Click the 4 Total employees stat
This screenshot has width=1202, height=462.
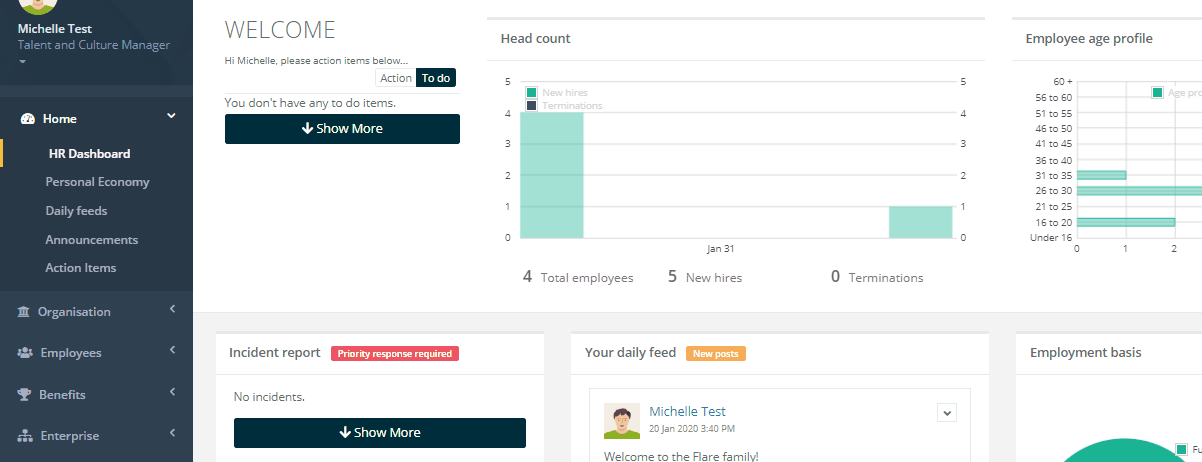[578, 277]
